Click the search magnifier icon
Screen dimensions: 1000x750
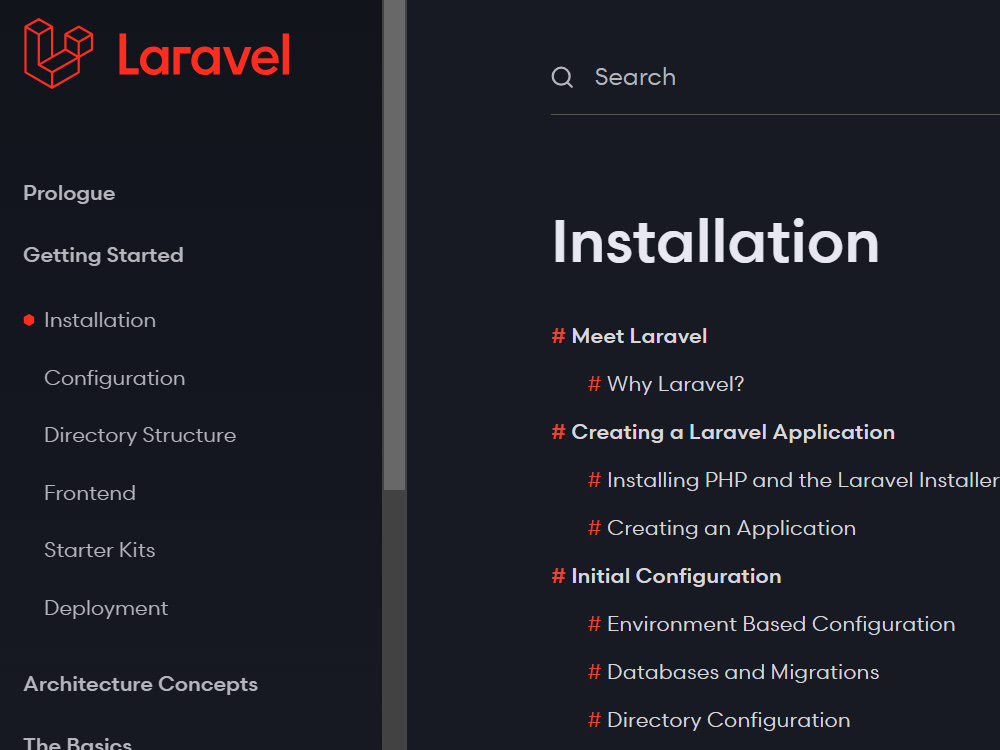tap(562, 77)
